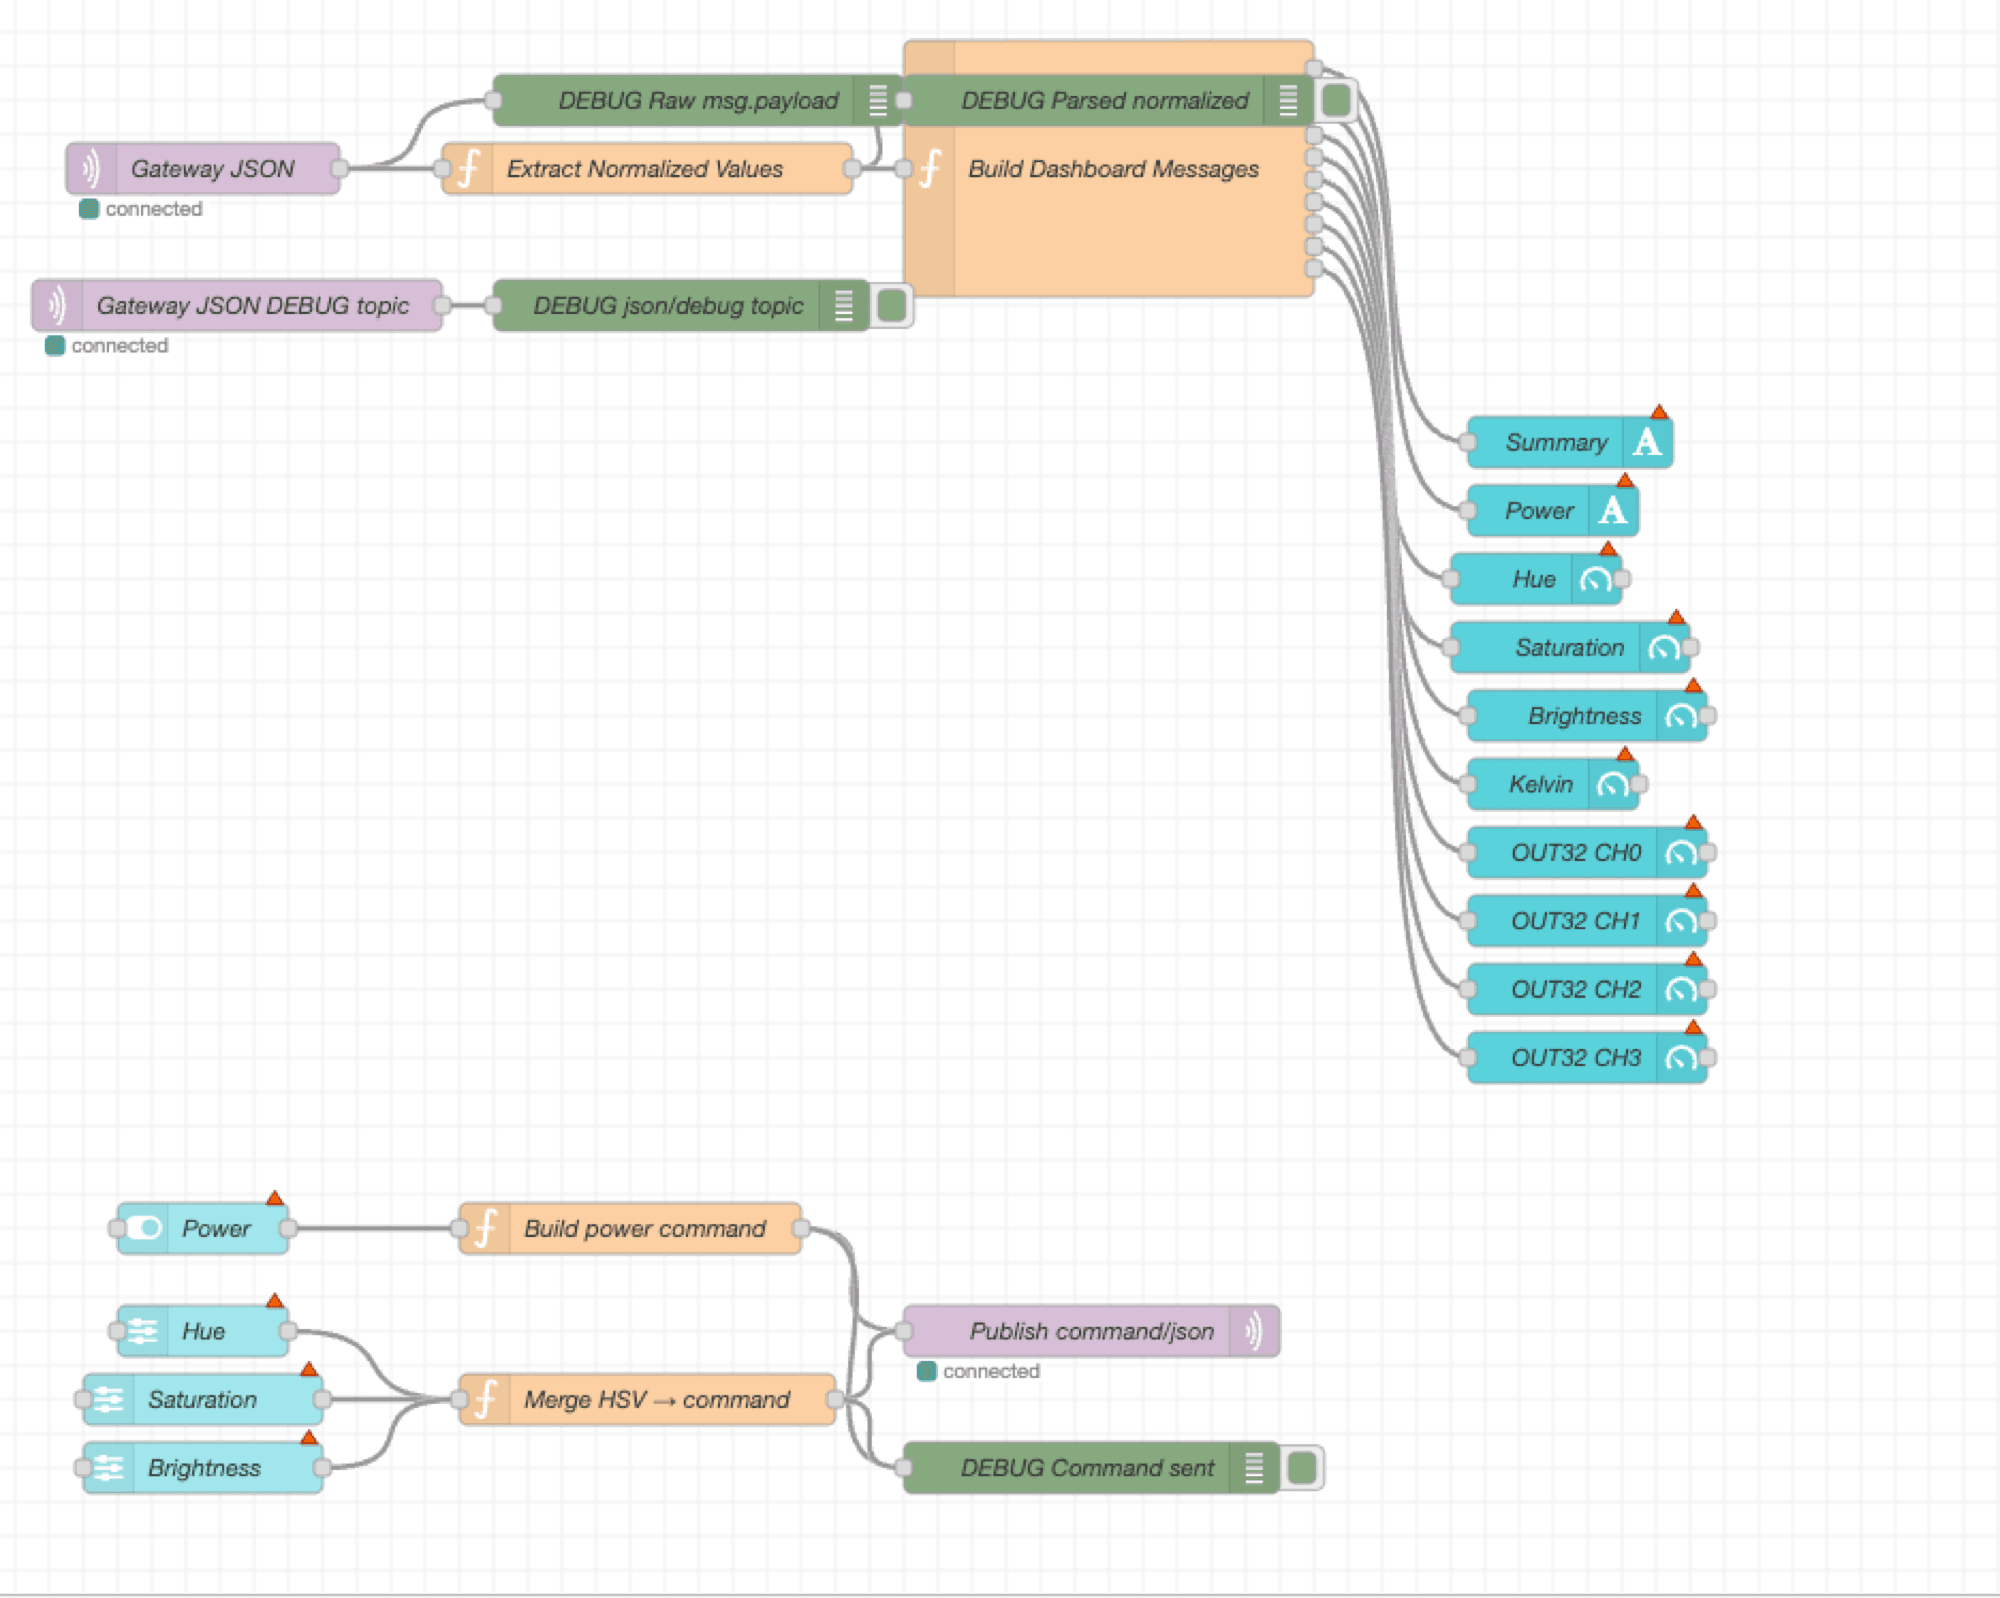Select the Summary node label
2000x1598 pixels.
click(1556, 443)
